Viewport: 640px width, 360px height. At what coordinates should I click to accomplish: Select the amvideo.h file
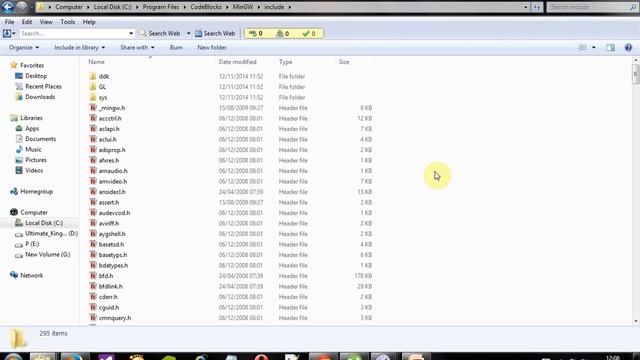click(x=113, y=182)
